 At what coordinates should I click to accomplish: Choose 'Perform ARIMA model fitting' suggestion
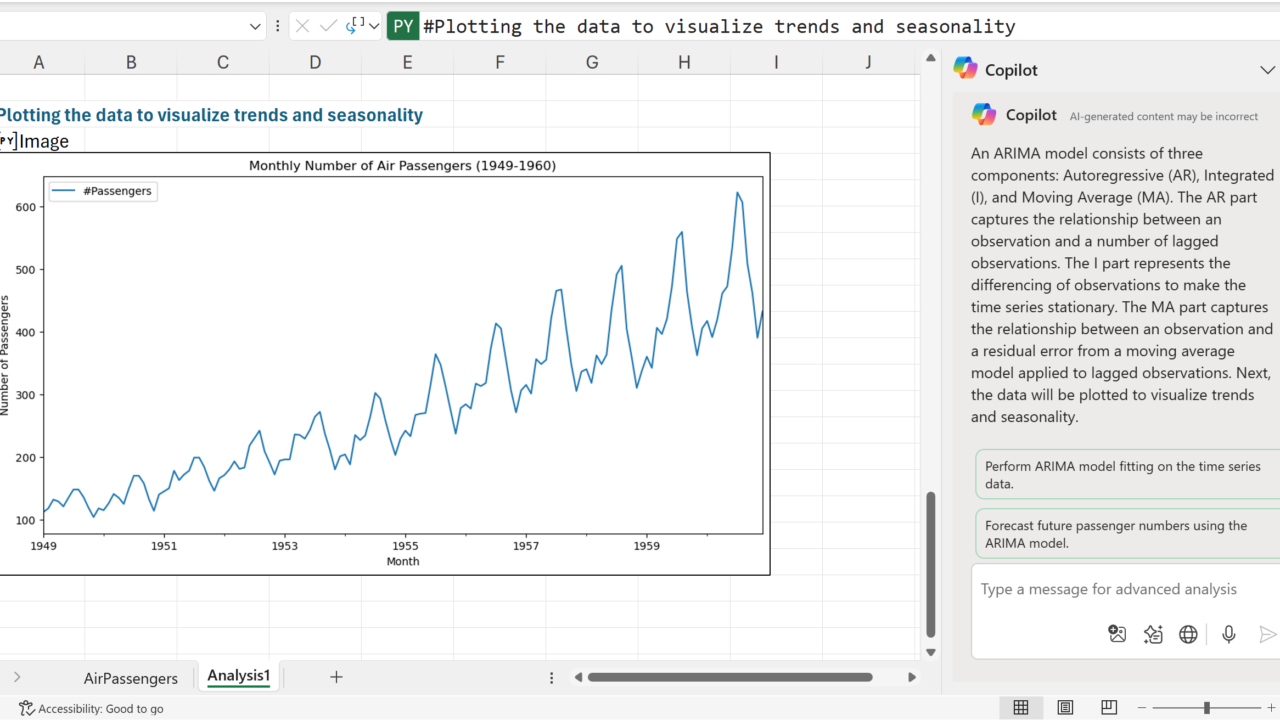point(1125,475)
